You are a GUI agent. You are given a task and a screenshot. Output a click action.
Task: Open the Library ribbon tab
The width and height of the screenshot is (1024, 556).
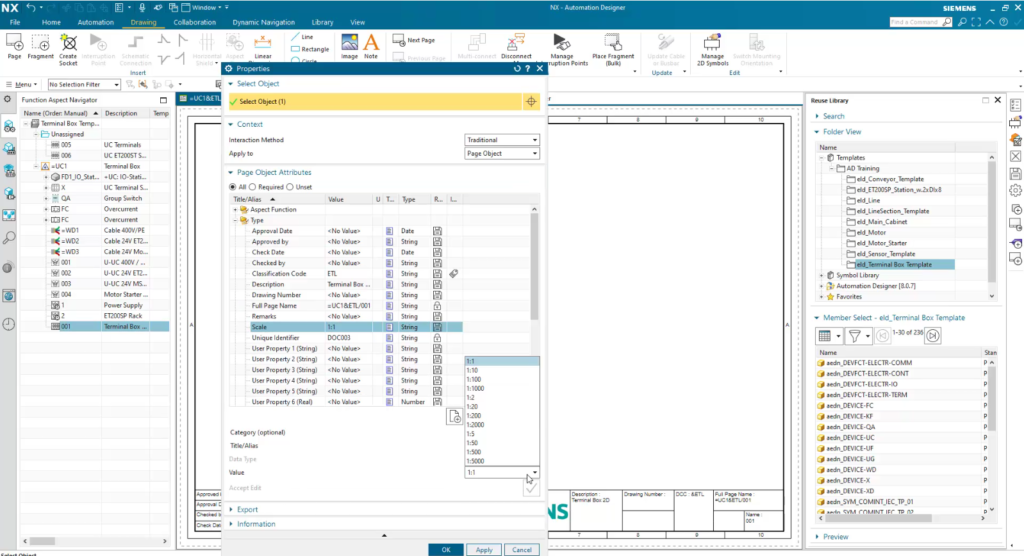tap(322, 21)
